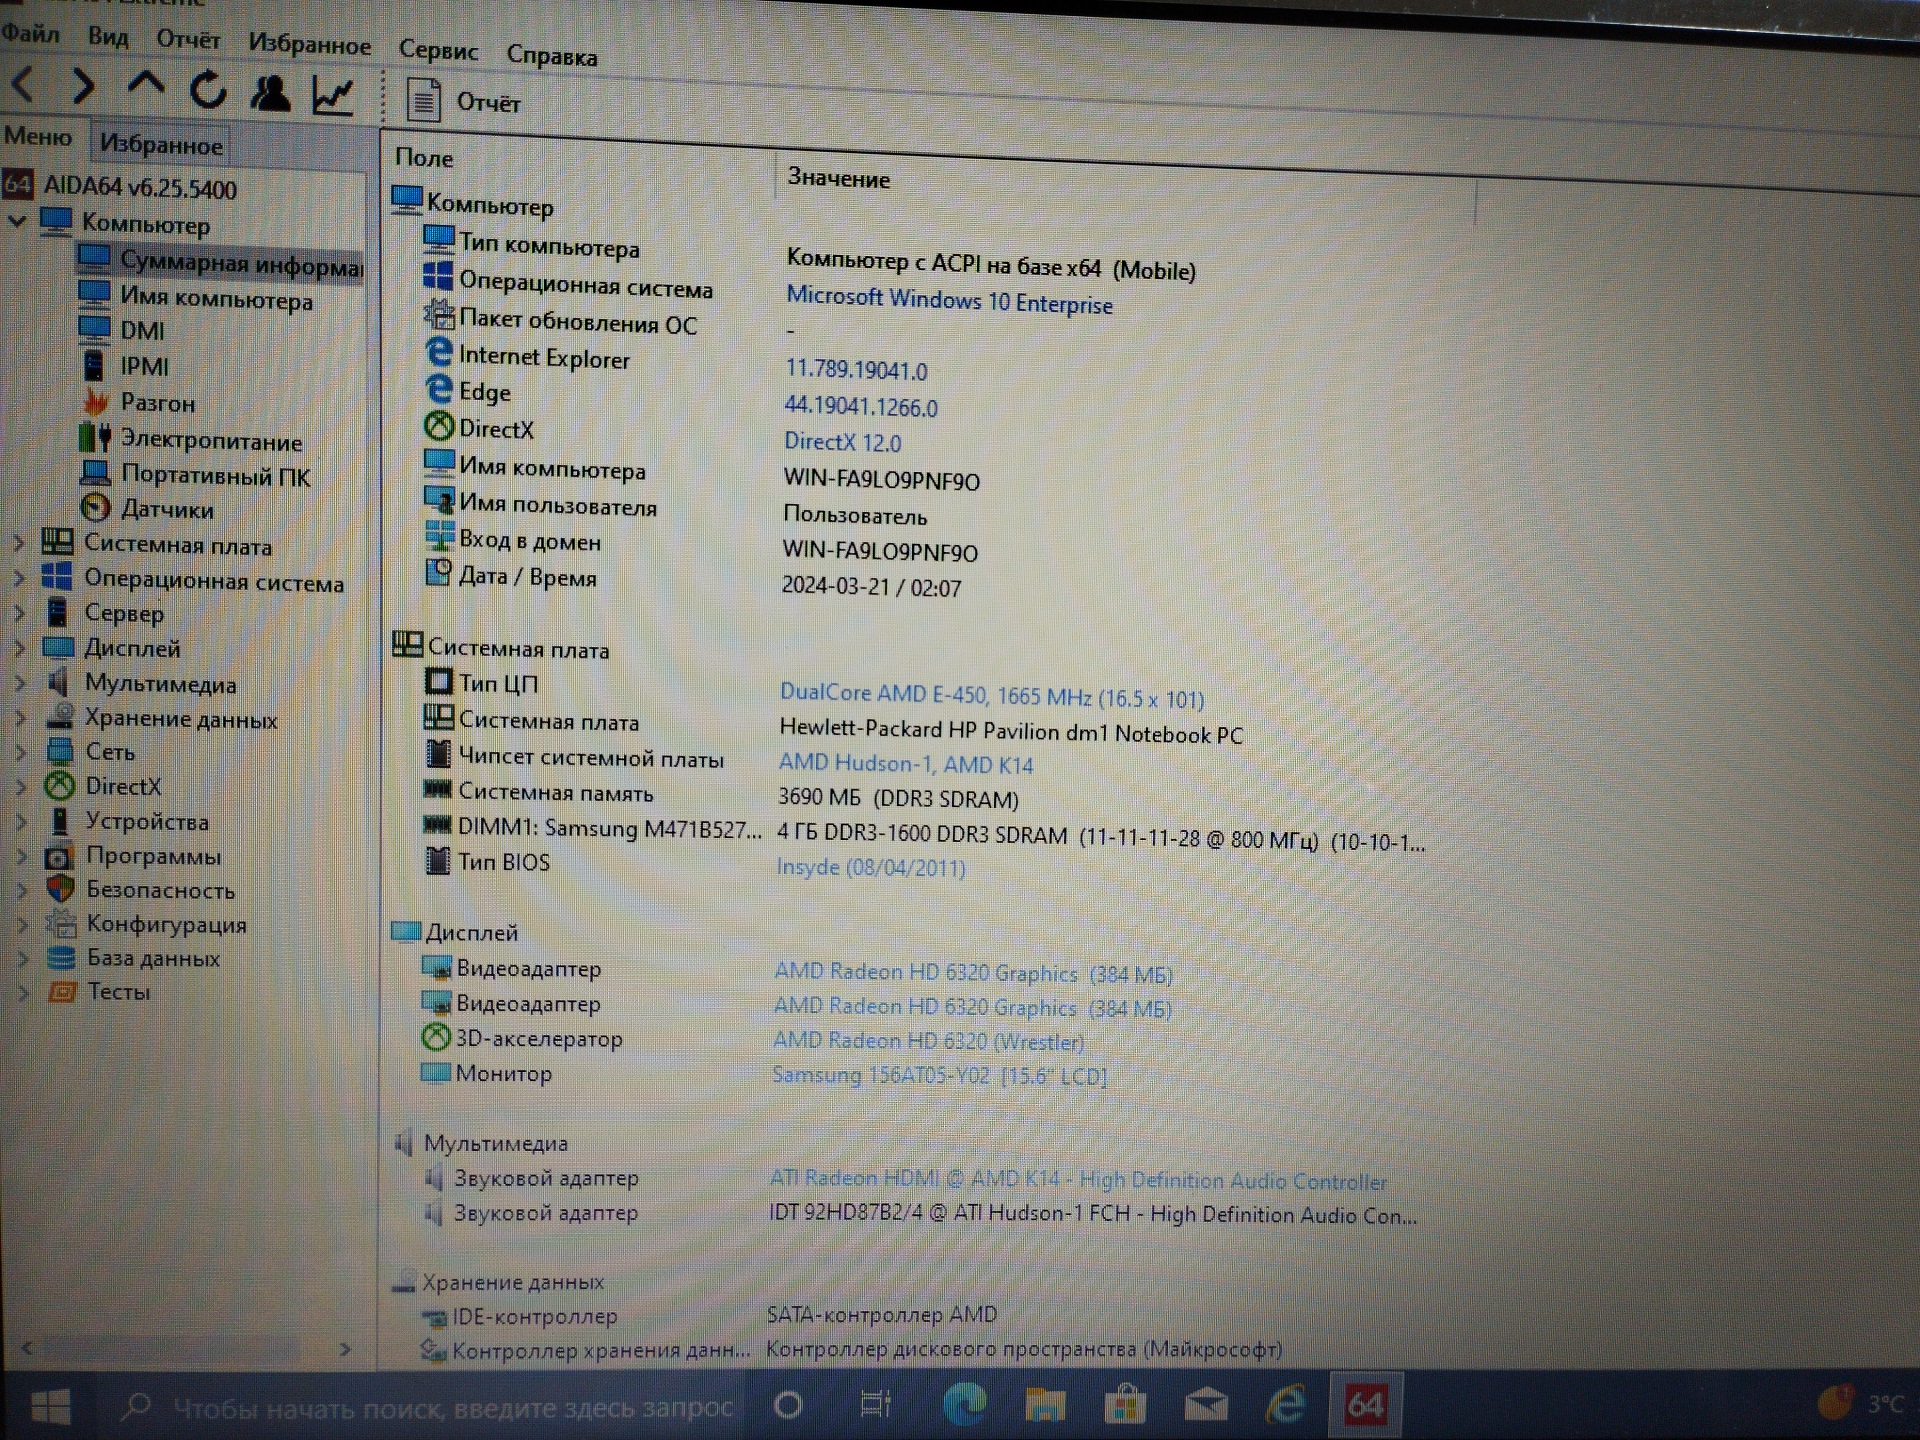
Task: Open the Избранное menu in menu bar
Action: click(309, 45)
